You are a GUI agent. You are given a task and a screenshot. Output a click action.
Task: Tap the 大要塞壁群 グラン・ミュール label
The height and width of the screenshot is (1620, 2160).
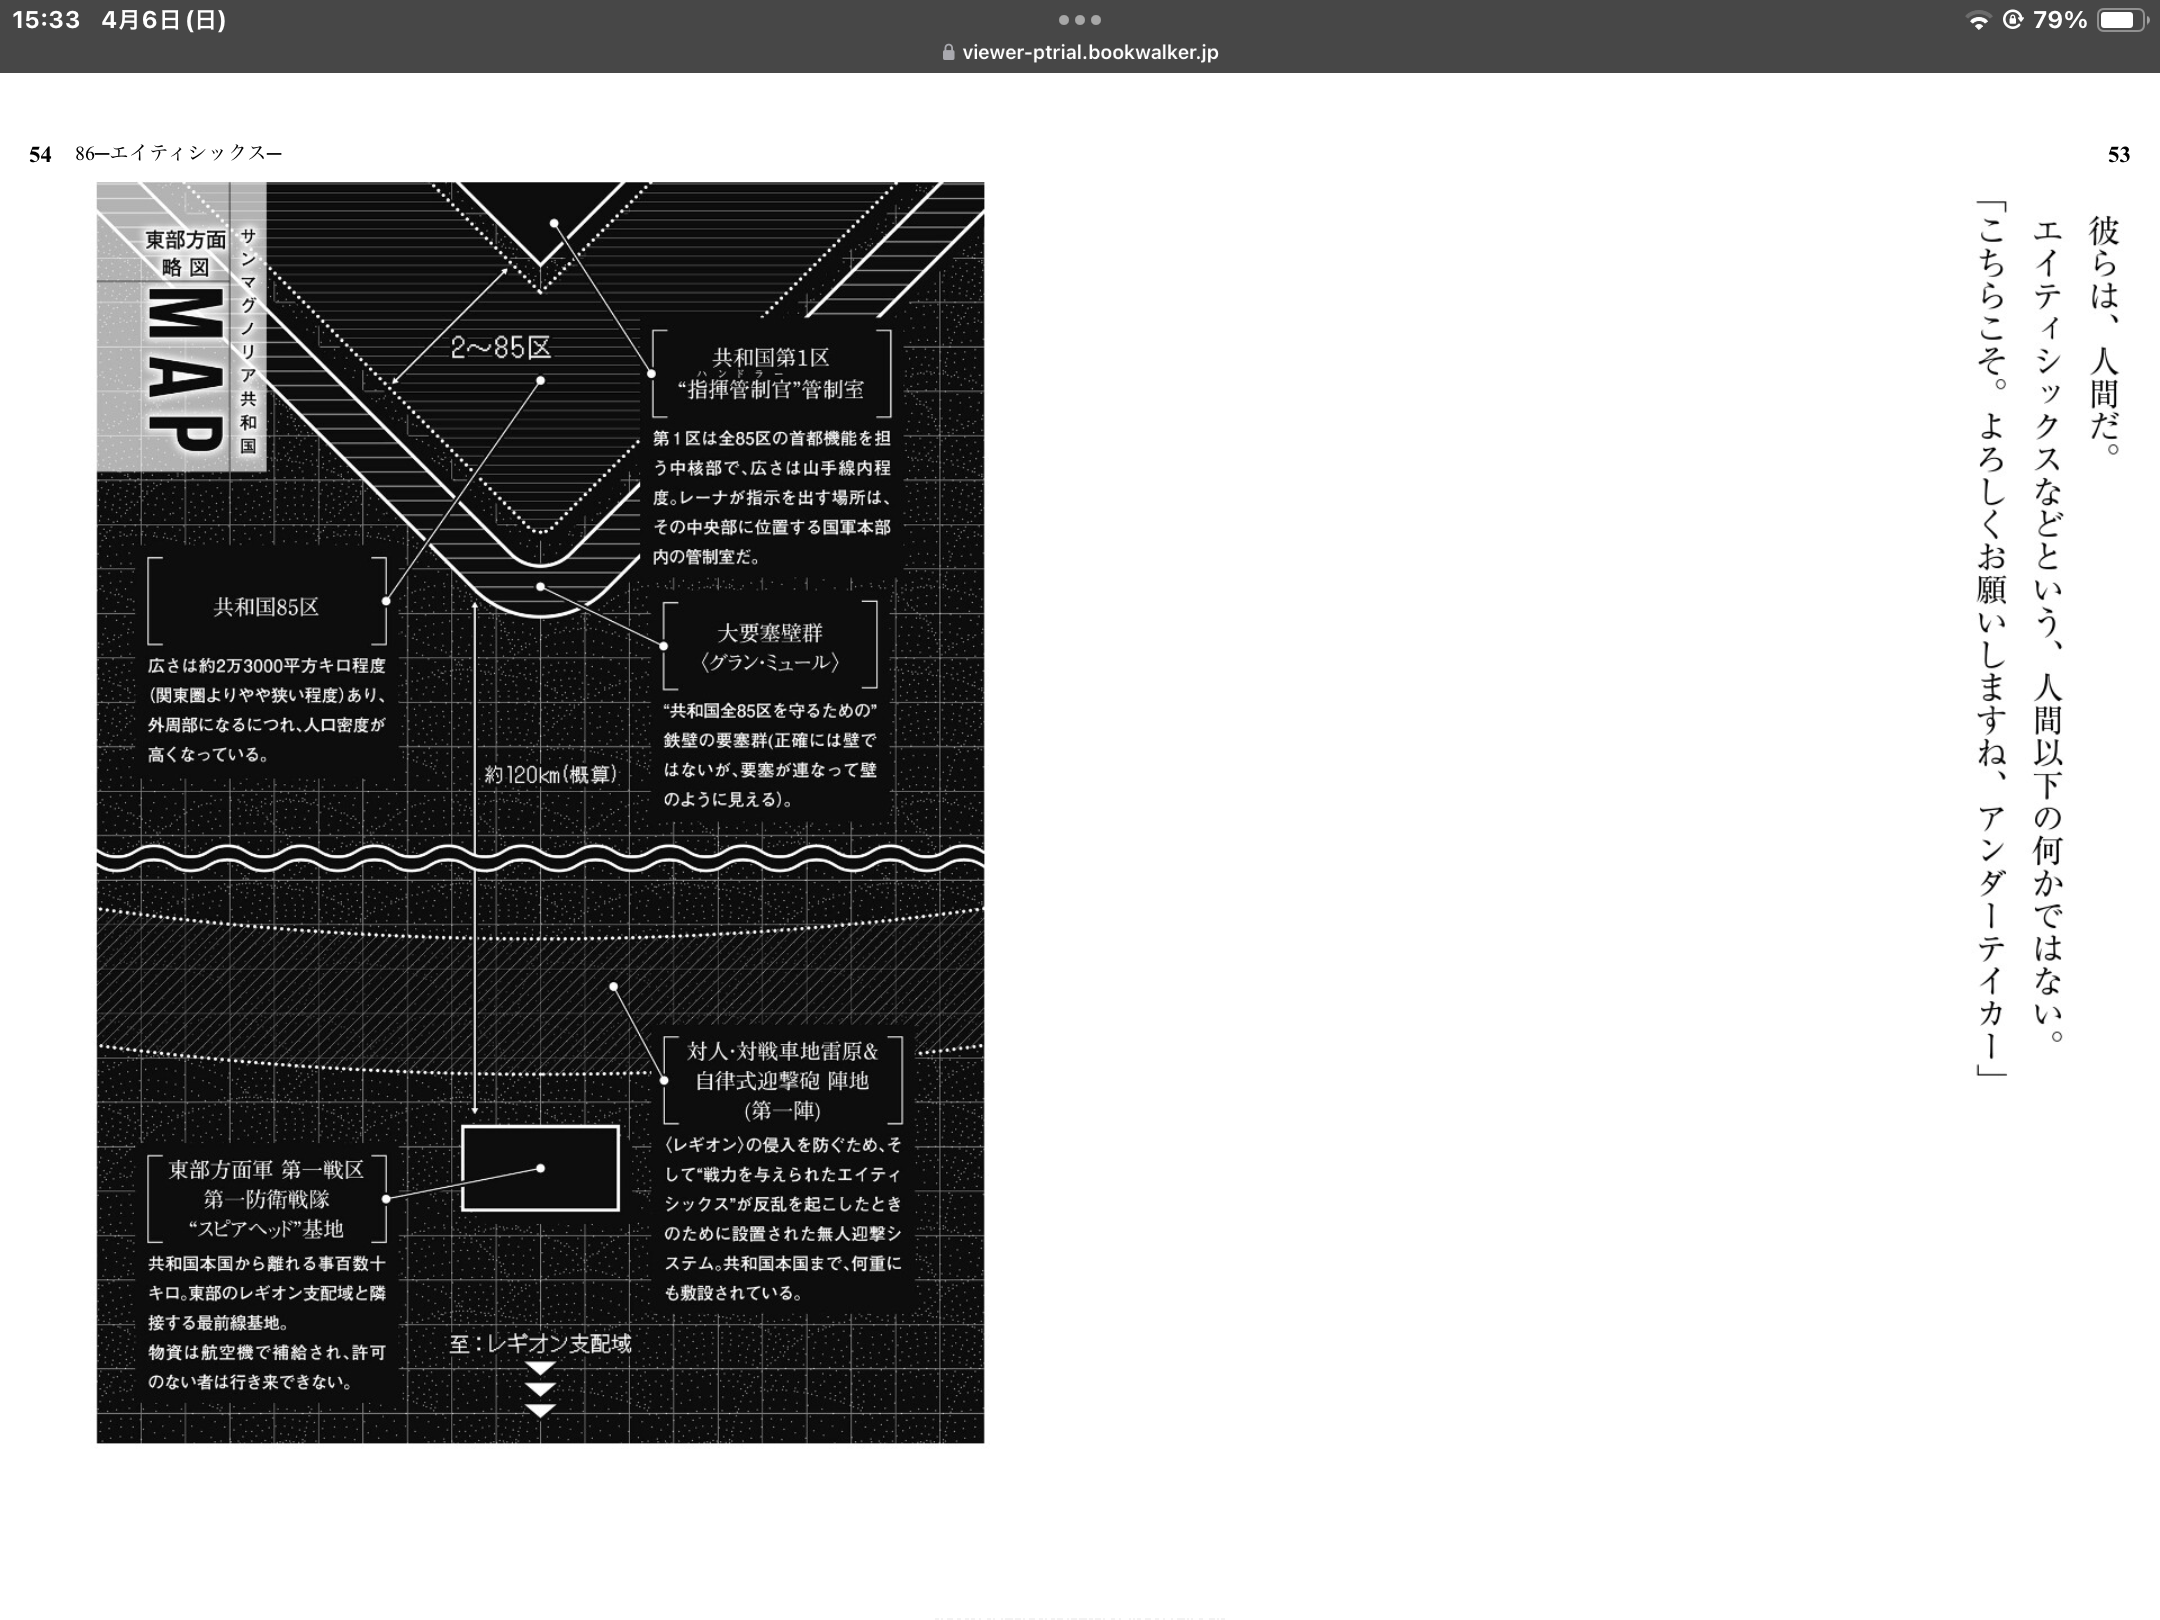(770, 646)
